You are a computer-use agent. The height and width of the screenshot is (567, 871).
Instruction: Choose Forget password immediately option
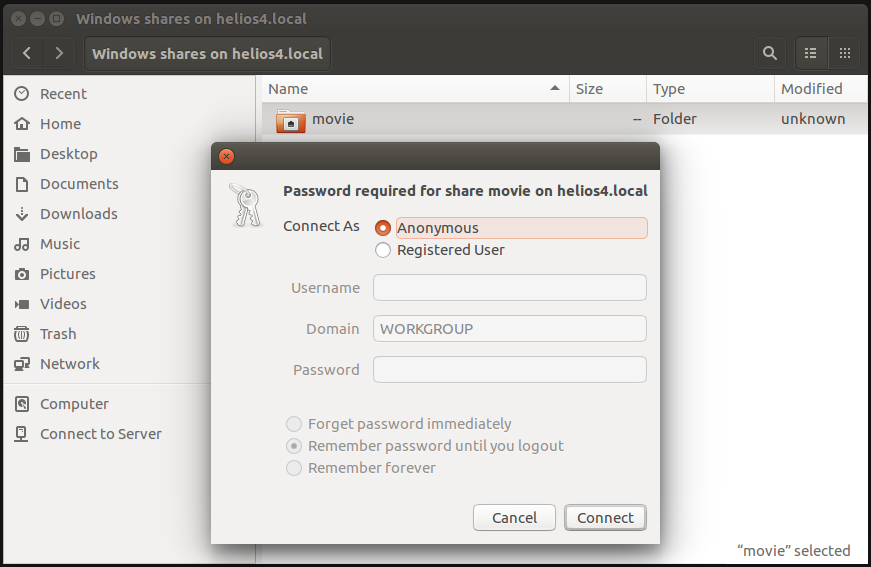[294, 424]
